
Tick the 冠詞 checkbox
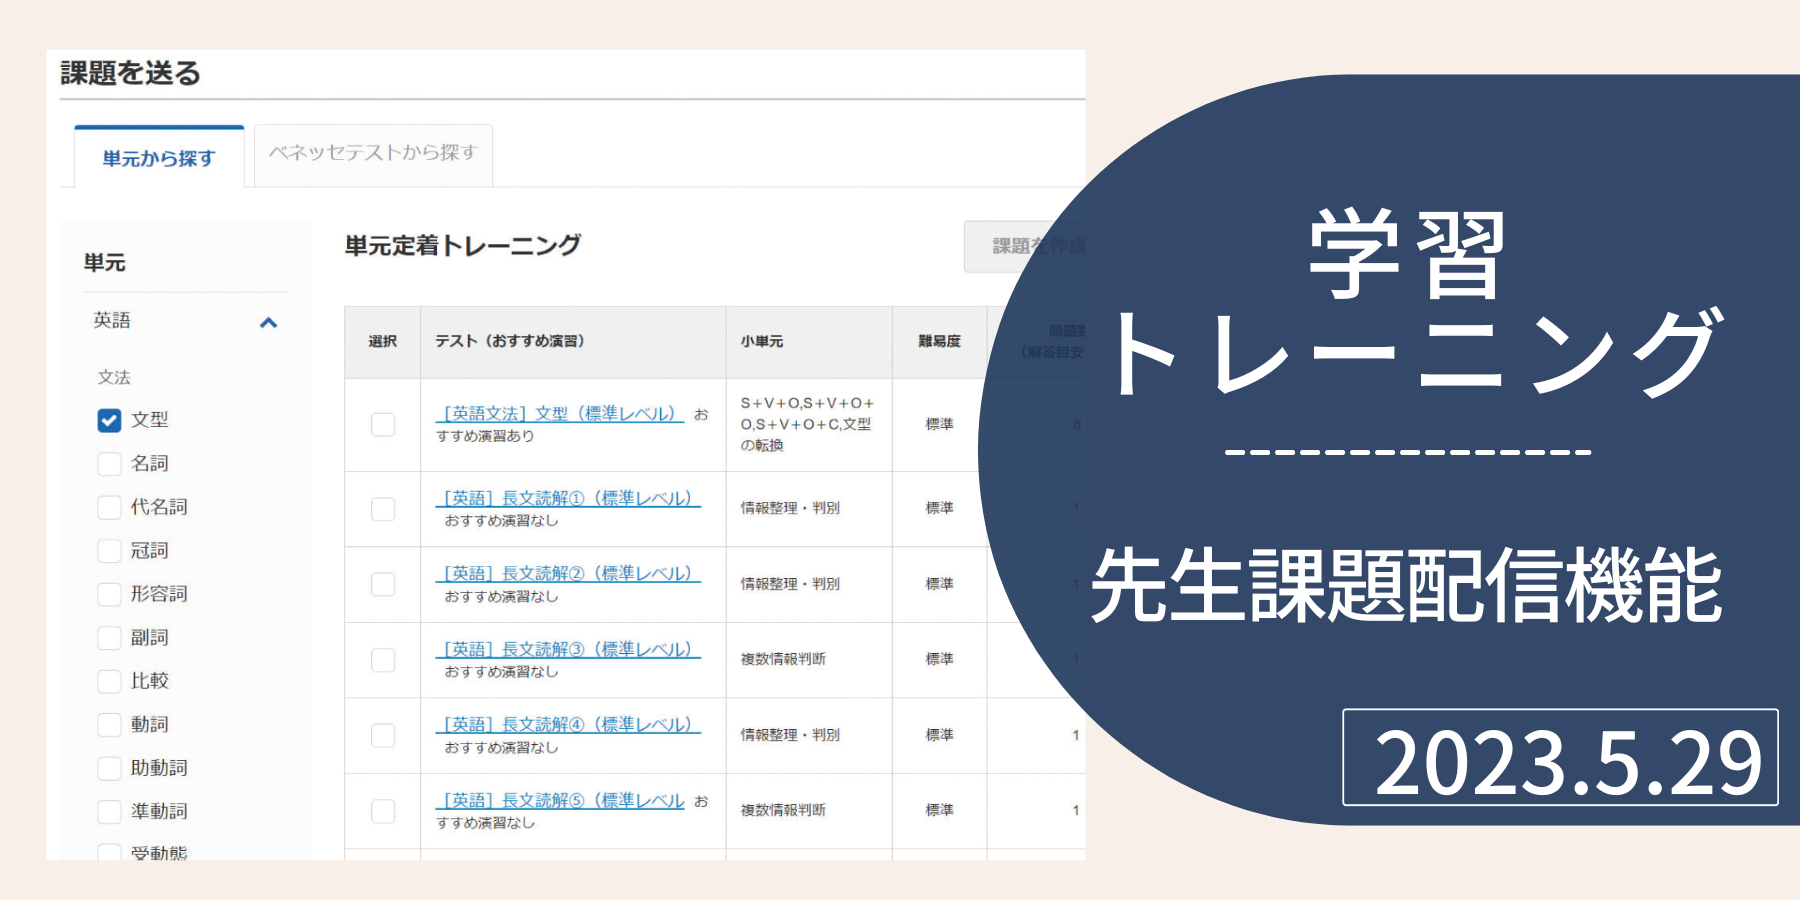(109, 551)
